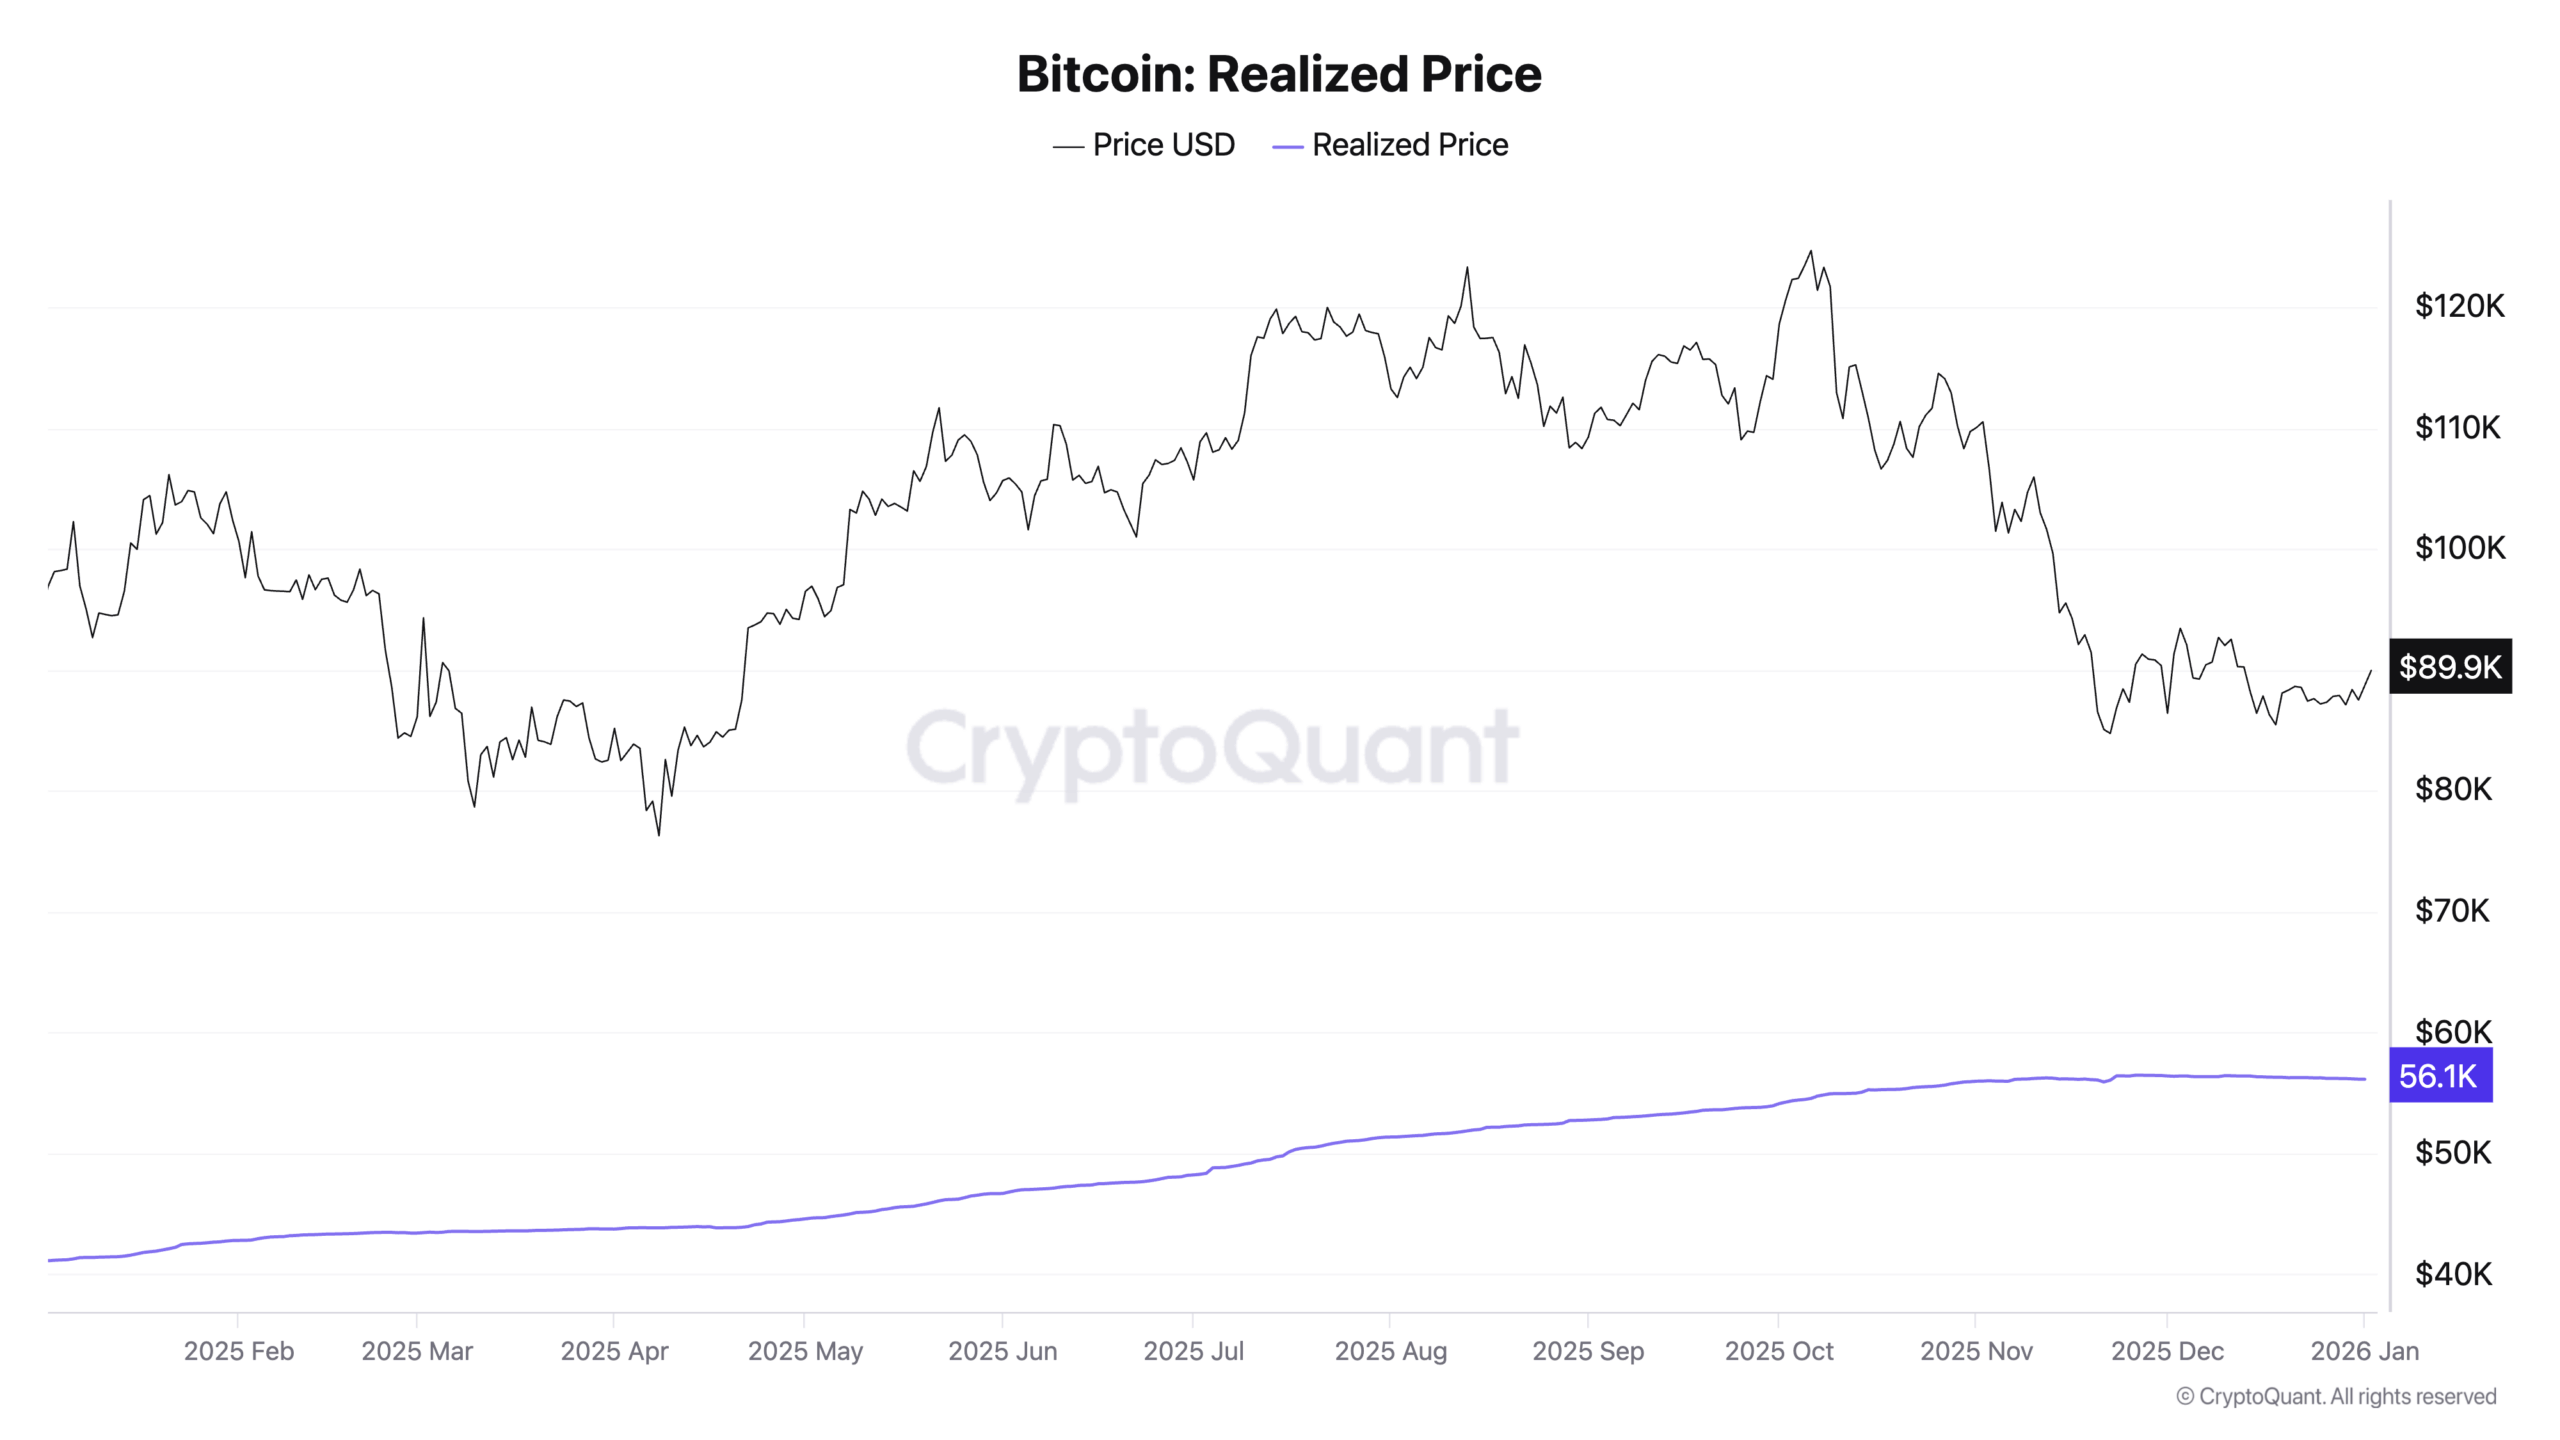Select the 2025 Apr x-axis label
The height and width of the screenshot is (1440, 2560).
click(614, 1351)
